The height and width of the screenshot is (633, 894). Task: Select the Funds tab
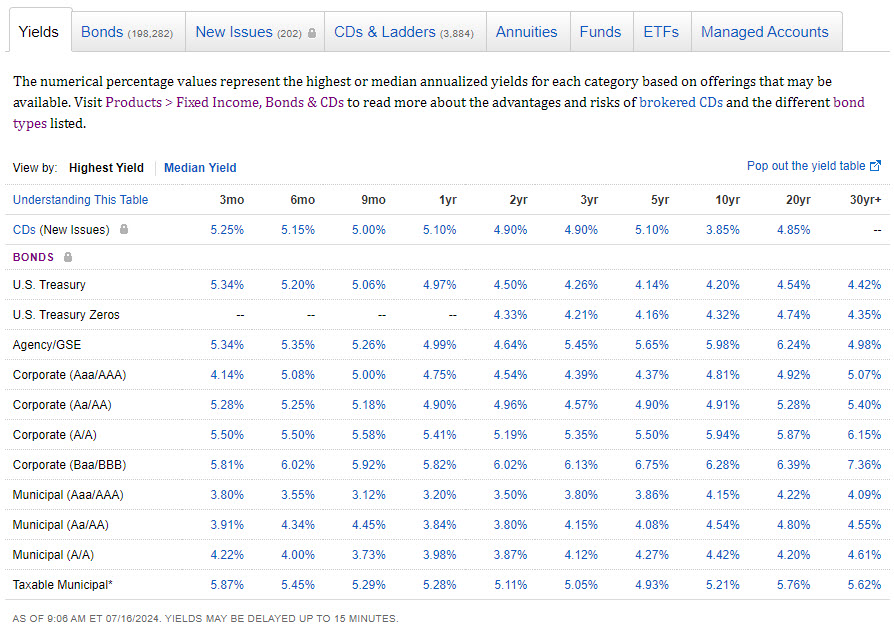[600, 32]
